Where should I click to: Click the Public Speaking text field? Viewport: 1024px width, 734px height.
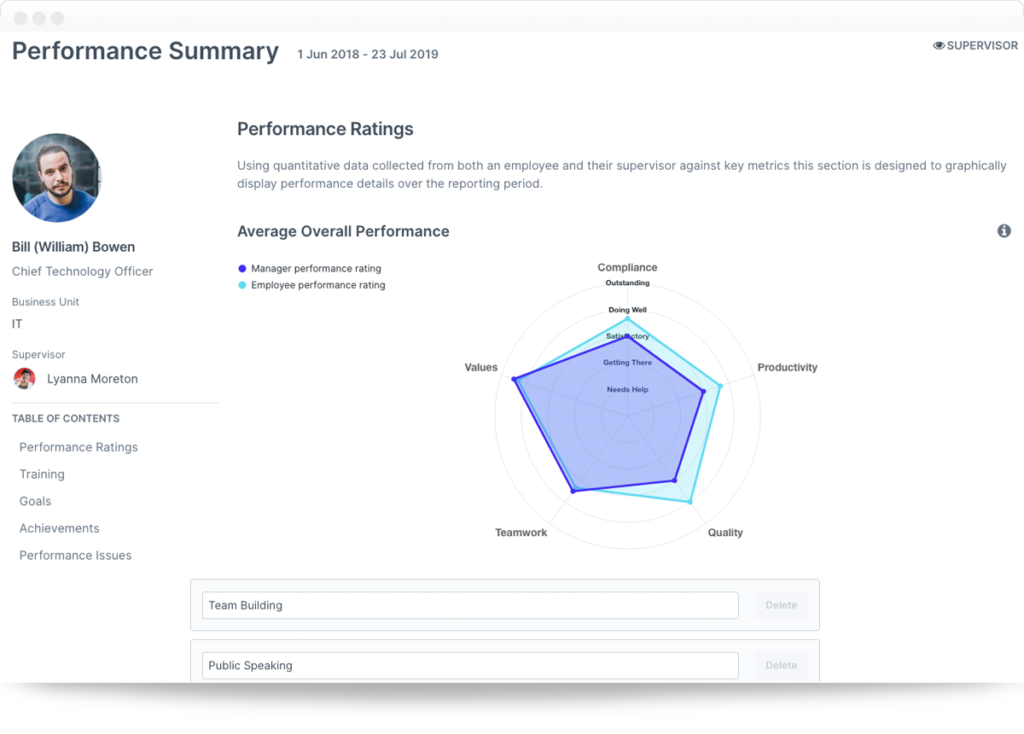470,665
